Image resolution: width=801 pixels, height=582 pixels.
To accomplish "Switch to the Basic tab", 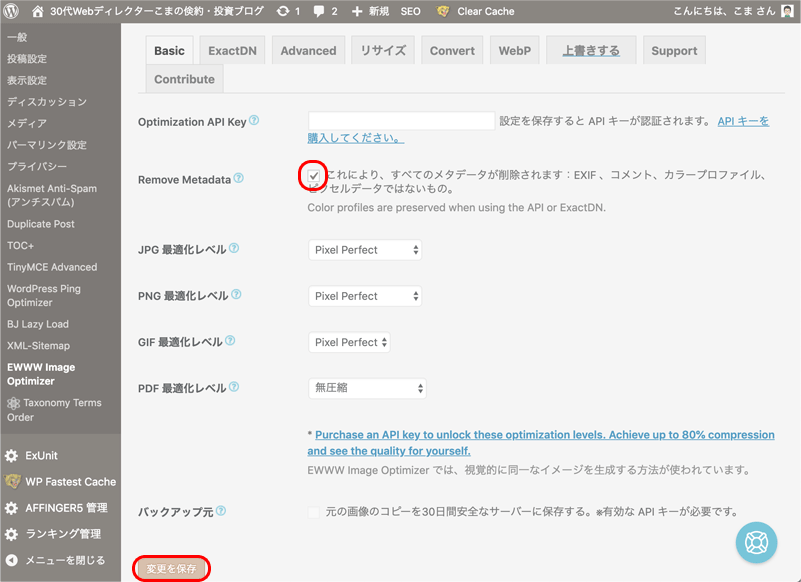I will (169, 50).
